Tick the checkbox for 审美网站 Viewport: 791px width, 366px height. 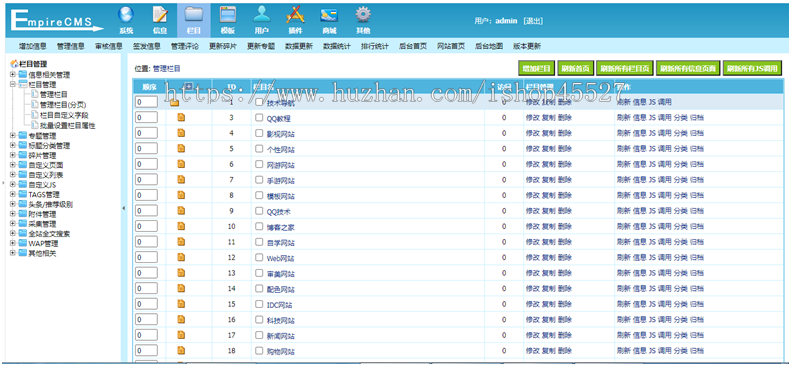[259, 273]
